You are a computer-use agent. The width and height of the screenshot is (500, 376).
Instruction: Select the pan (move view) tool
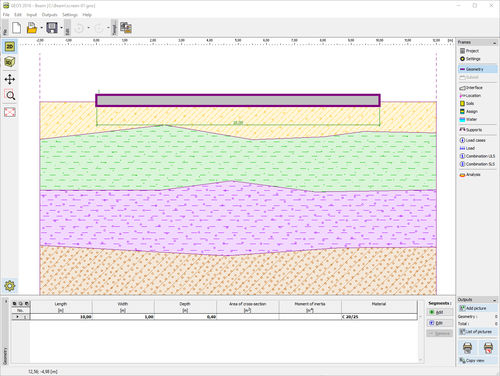(x=10, y=79)
